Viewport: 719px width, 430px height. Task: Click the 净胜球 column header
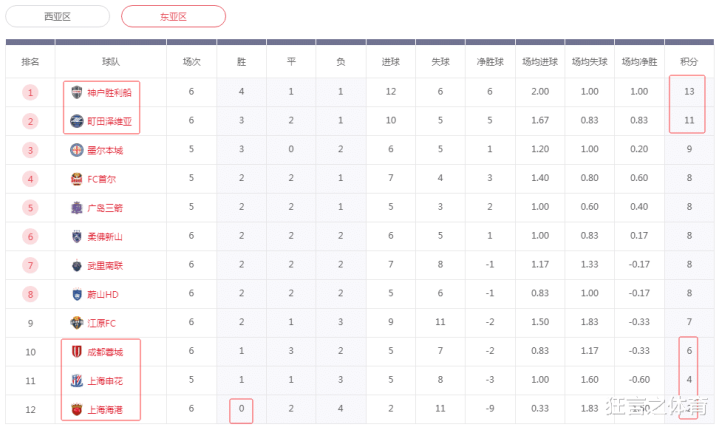(490, 62)
